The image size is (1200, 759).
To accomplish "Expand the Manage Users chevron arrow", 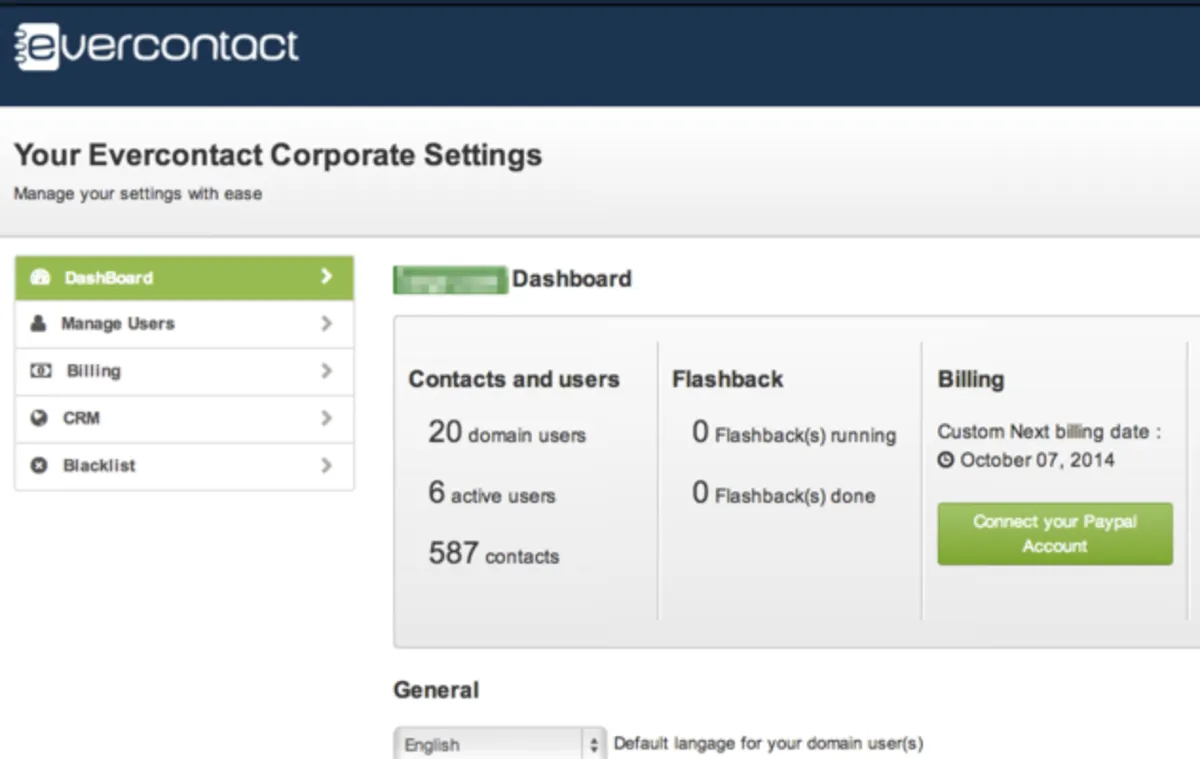I will 326,324.
